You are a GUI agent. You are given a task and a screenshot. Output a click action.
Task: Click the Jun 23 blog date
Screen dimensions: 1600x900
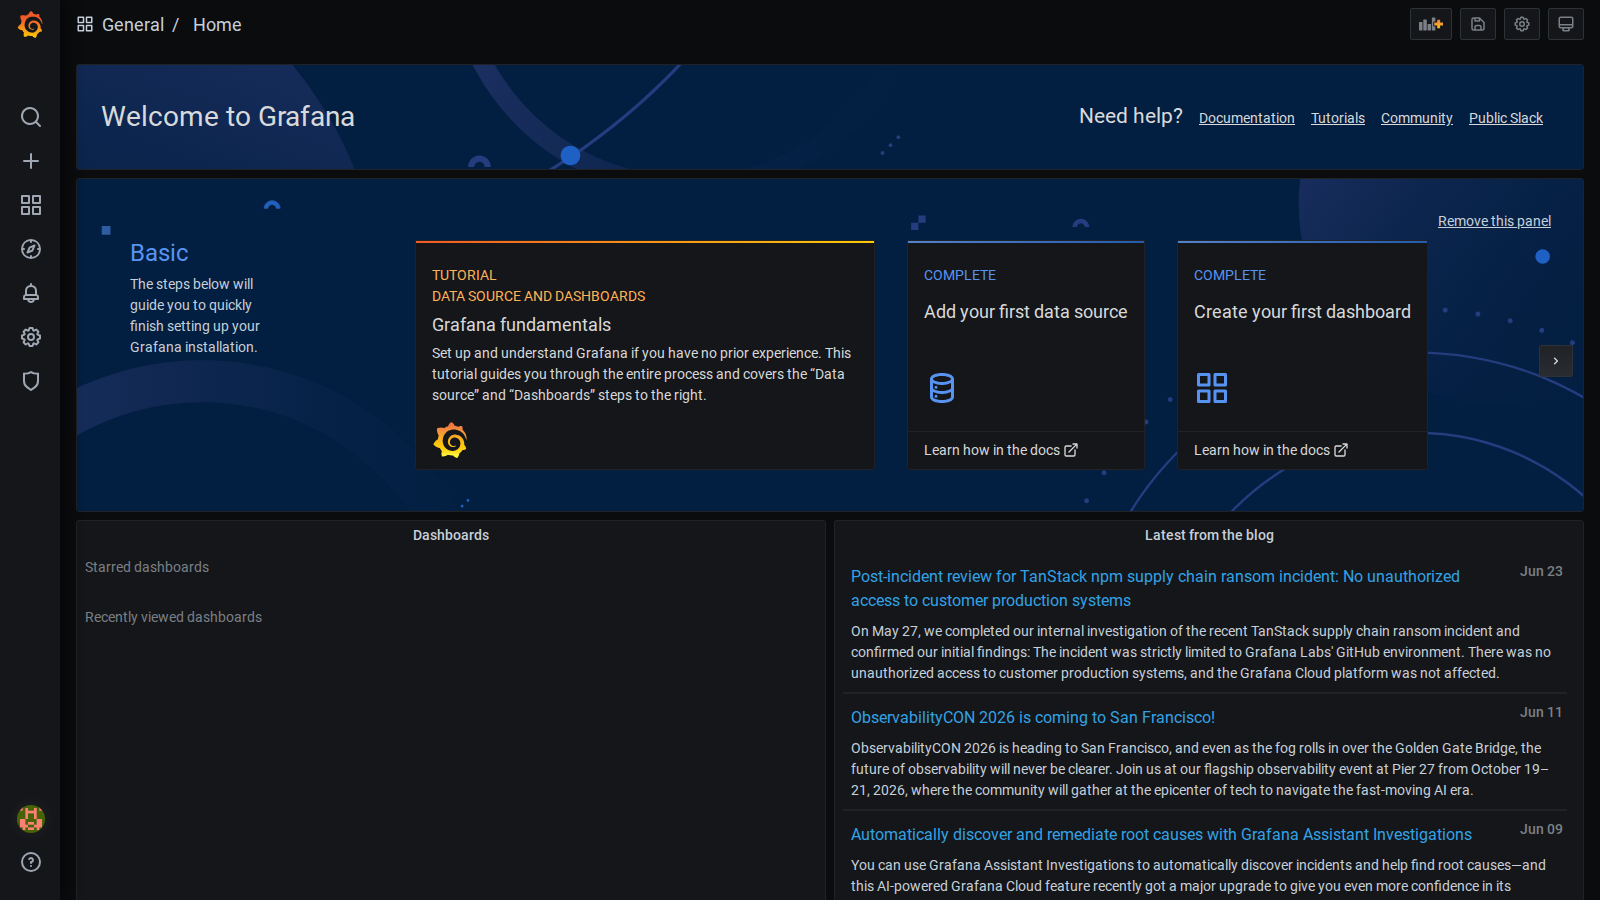pyautogui.click(x=1541, y=571)
